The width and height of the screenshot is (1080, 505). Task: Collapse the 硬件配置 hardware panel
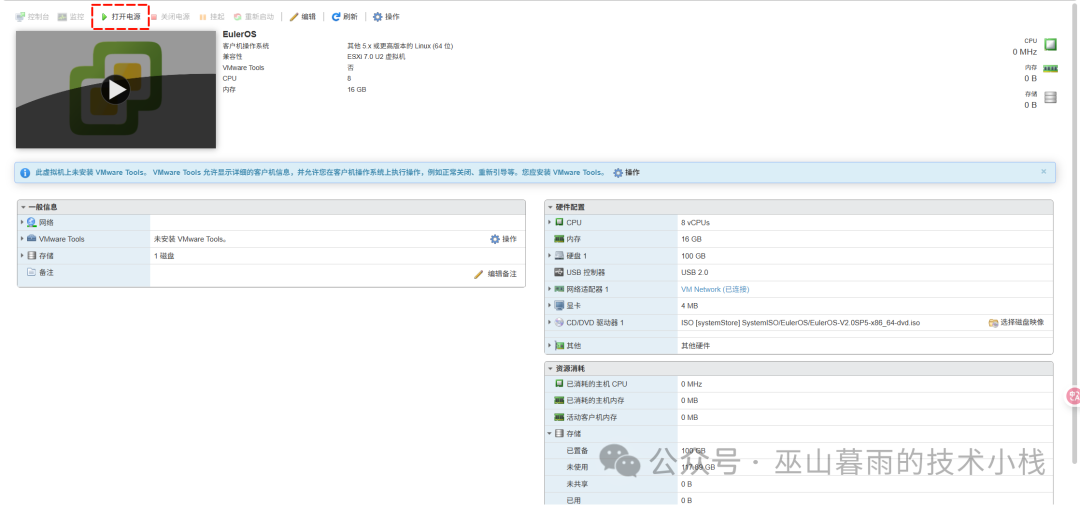[550, 207]
